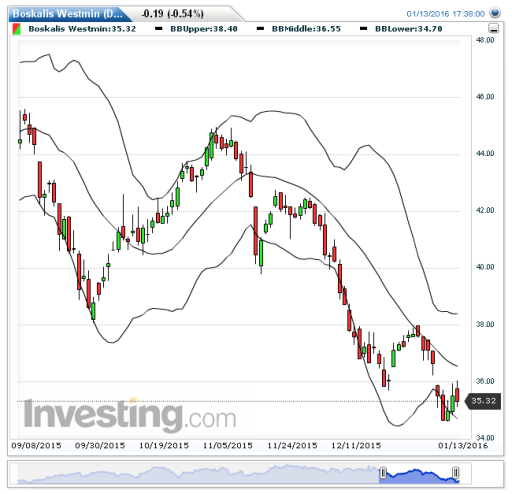The image size is (512, 494).
Task: Click the 09/08/2015 axis date label
Action: [36, 446]
